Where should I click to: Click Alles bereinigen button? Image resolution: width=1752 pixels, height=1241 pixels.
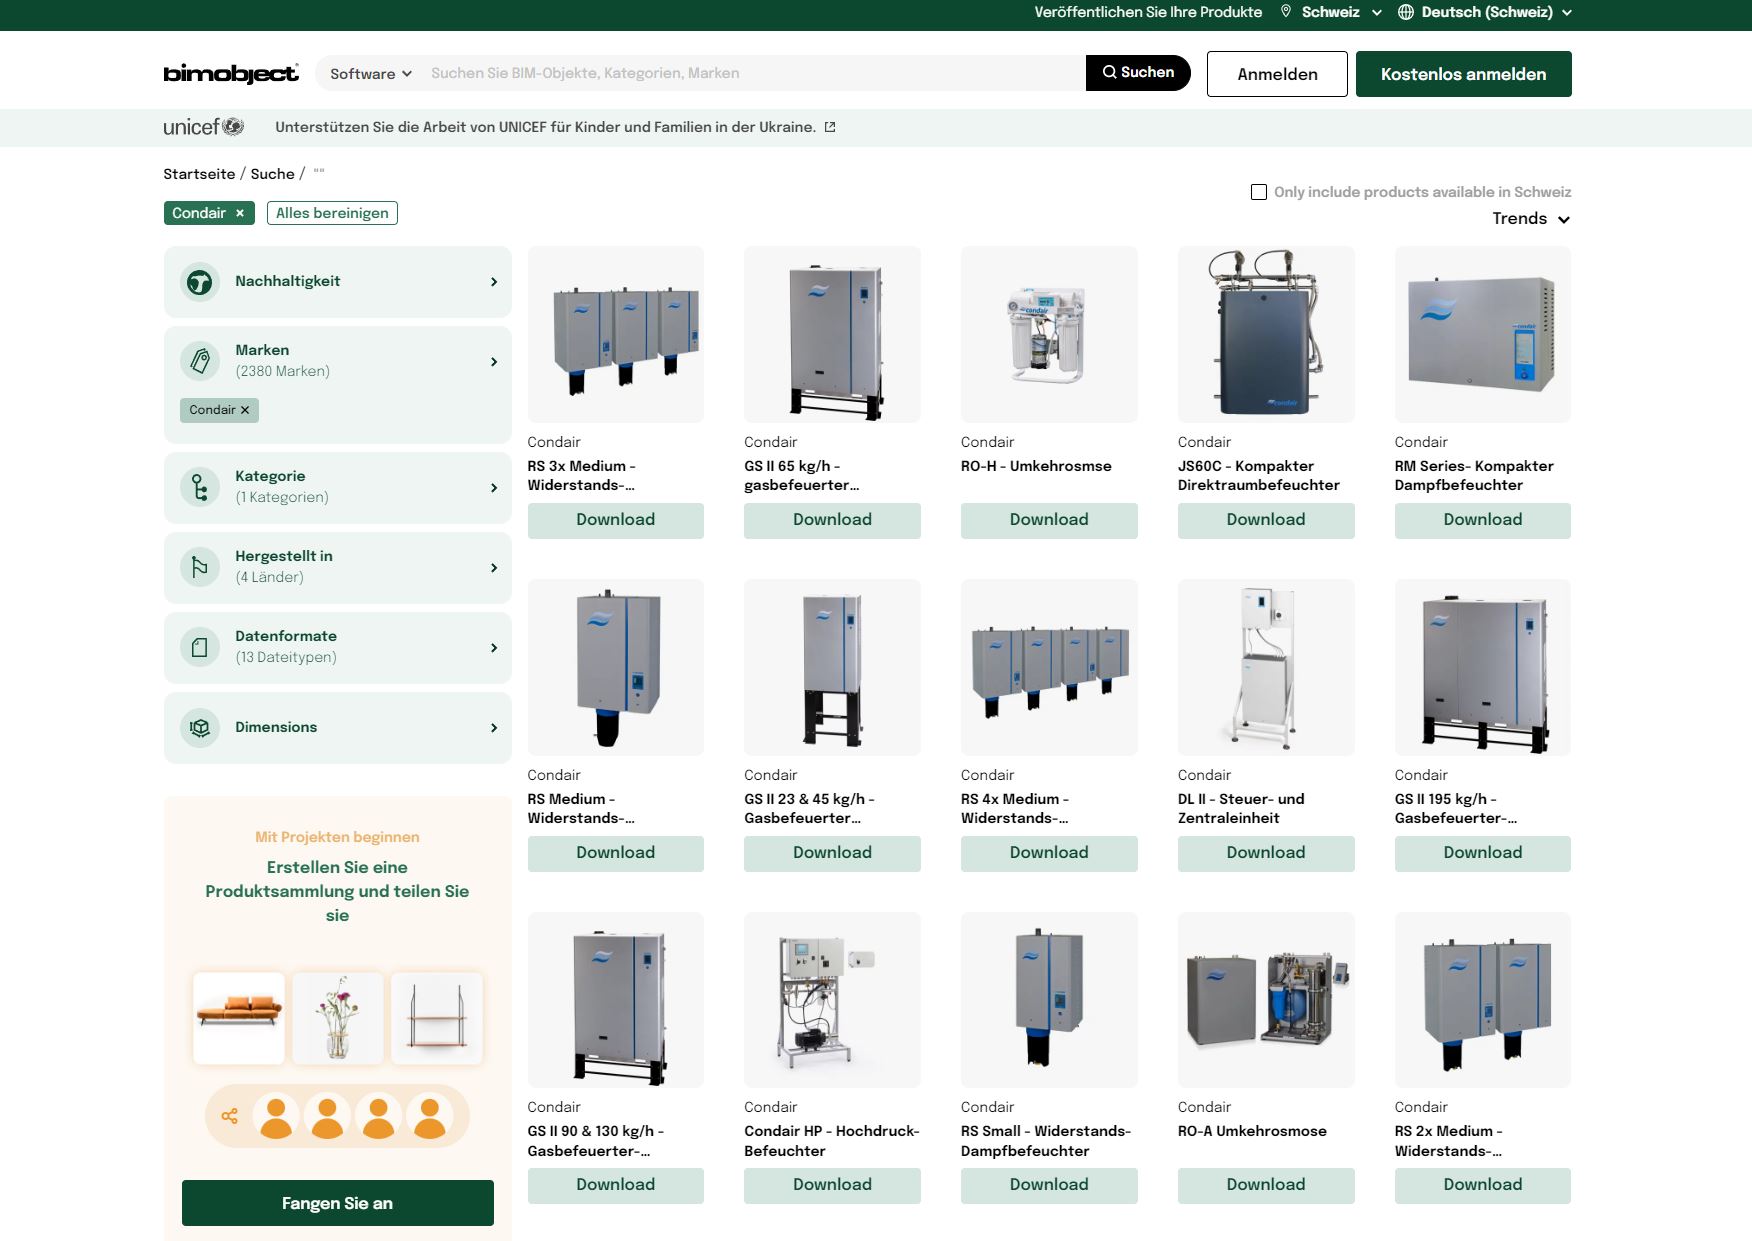pyautogui.click(x=332, y=213)
